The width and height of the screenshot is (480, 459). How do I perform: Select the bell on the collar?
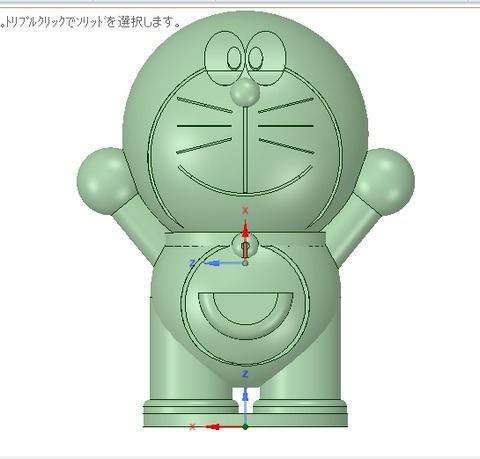tap(245, 245)
